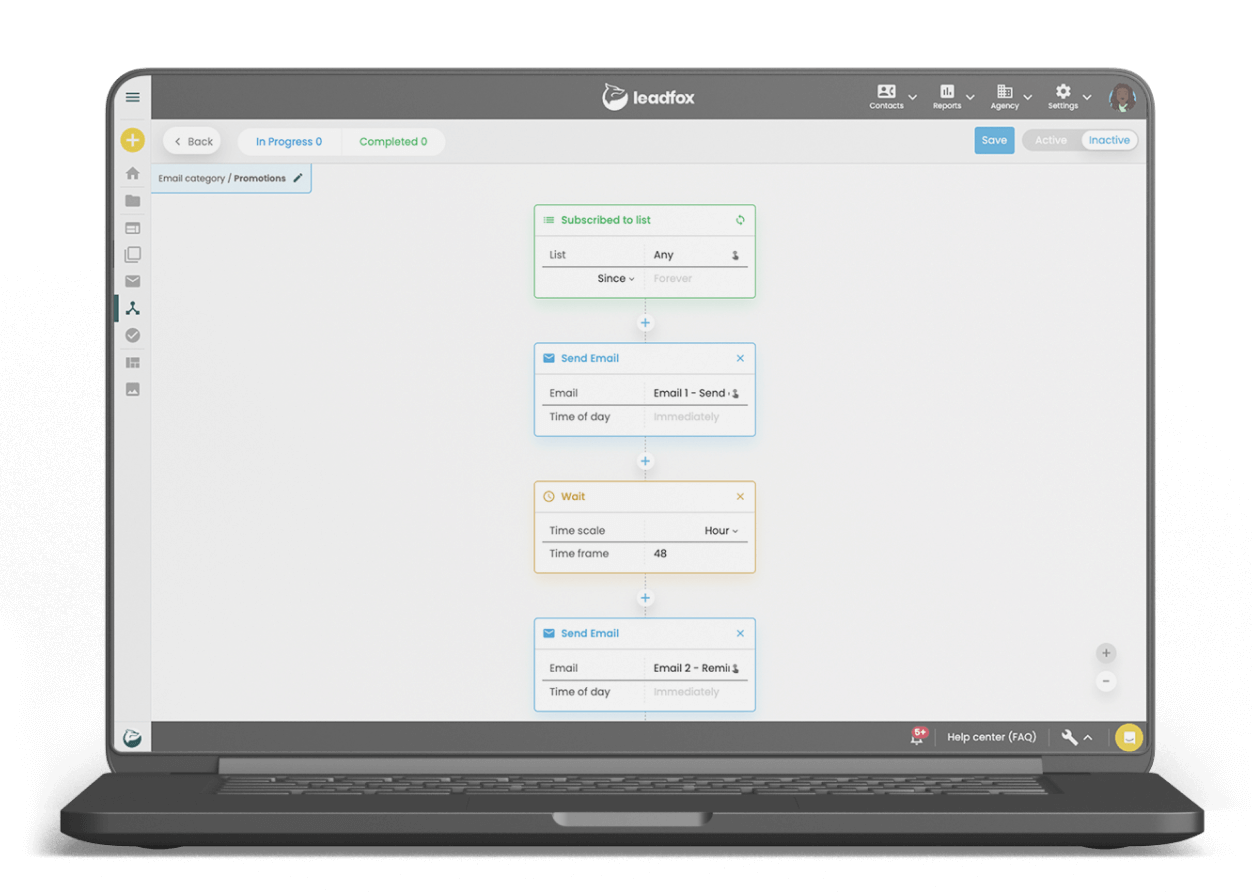Open the checkmark circle sidebar icon
Image resolution: width=1252 pixels, height=892 pixels.
pos(132,336)
